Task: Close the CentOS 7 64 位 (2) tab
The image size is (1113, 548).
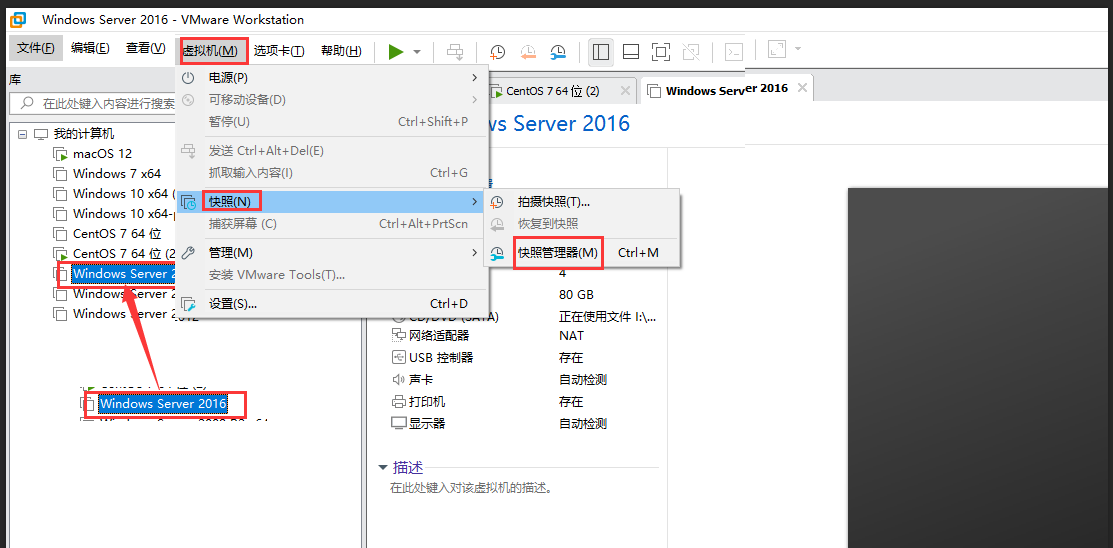Action: coord(625,90)
